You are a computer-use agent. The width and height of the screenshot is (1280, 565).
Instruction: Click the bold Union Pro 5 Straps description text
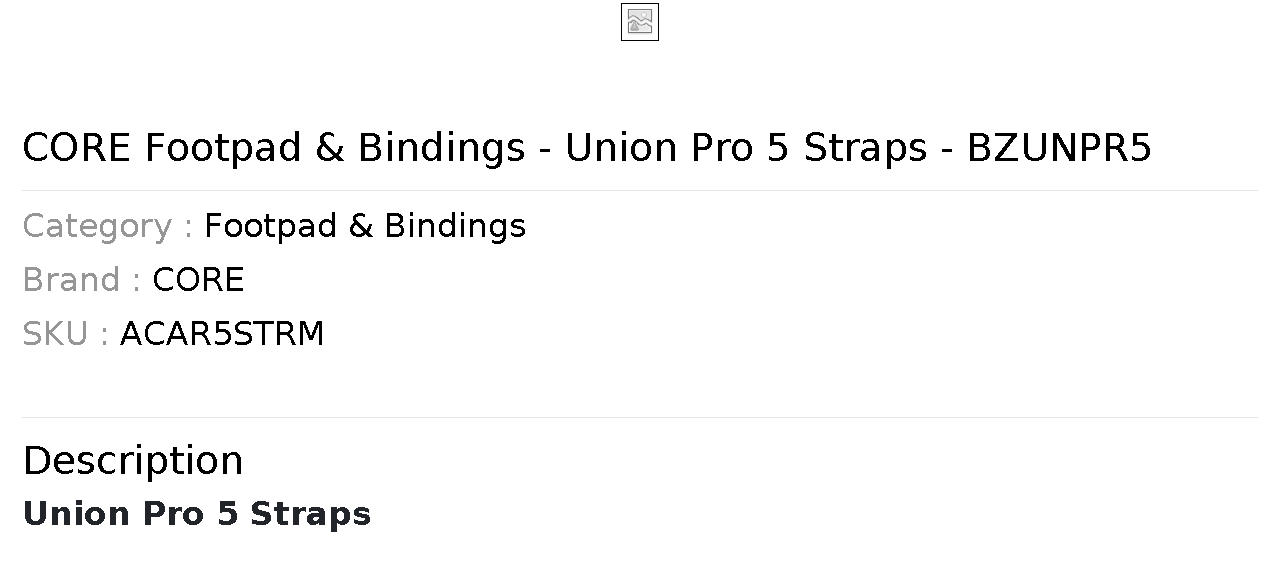[197, 514]
